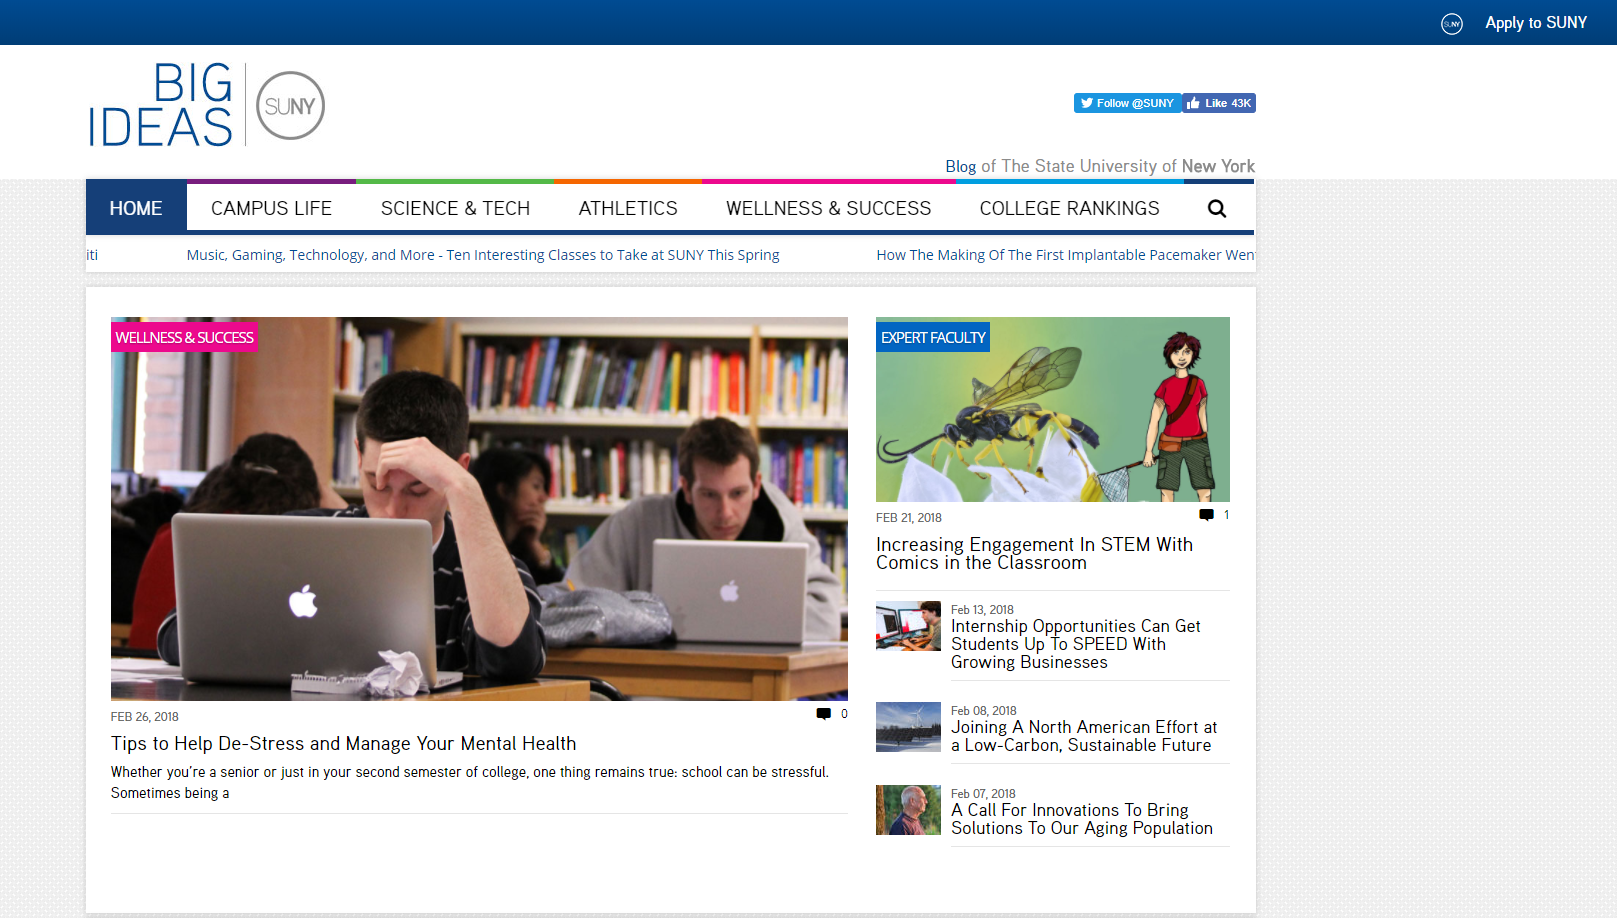
Task: Open Increasing Engagement In STEM article
Action: click(1034, 553)
